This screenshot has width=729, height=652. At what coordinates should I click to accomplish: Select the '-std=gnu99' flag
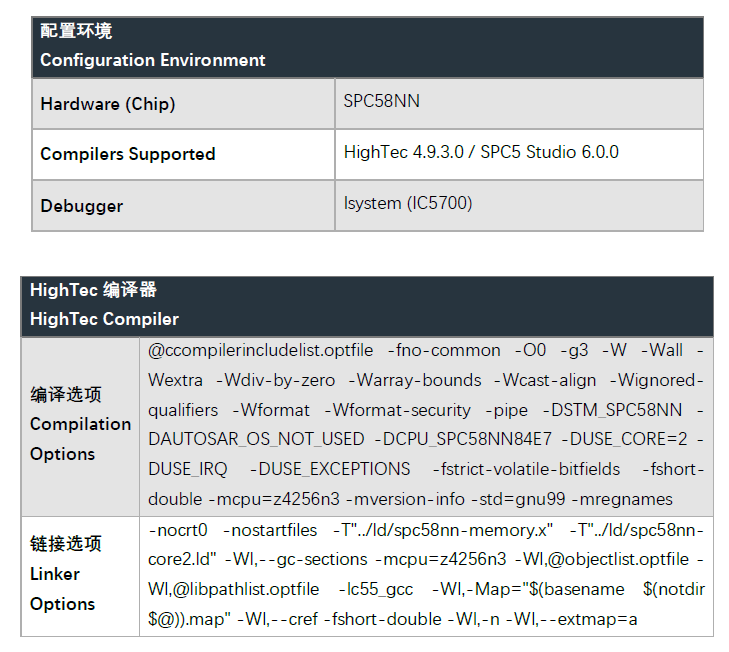coord(518,499)
